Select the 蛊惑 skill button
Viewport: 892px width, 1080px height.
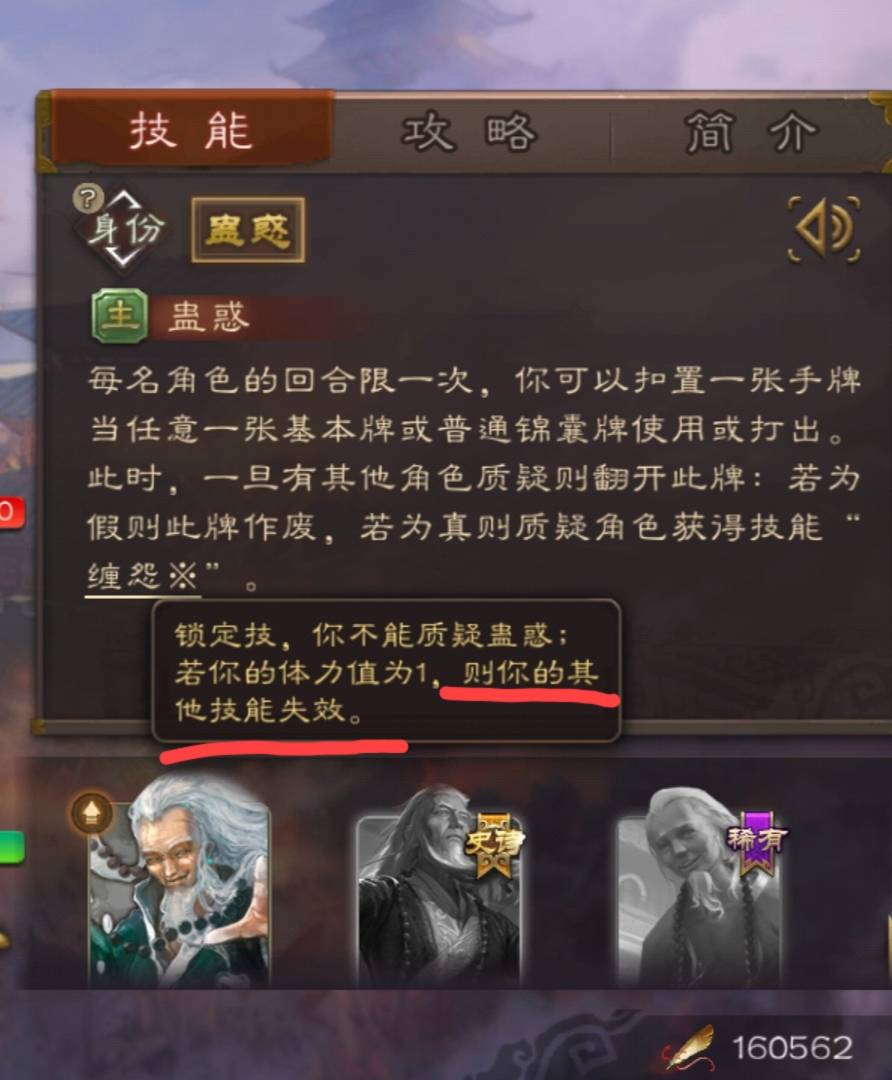[x=248, y=229]
